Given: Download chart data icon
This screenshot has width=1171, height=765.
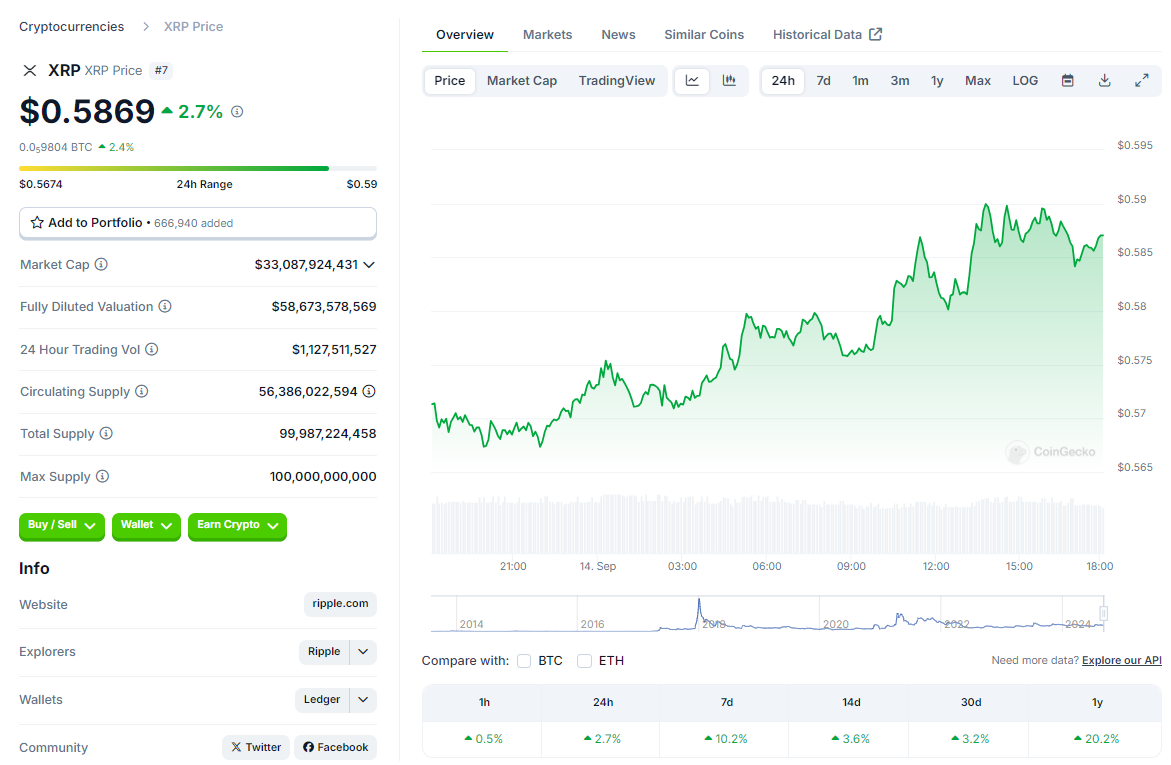Looking at the screenshot, I should [1105, 81].
